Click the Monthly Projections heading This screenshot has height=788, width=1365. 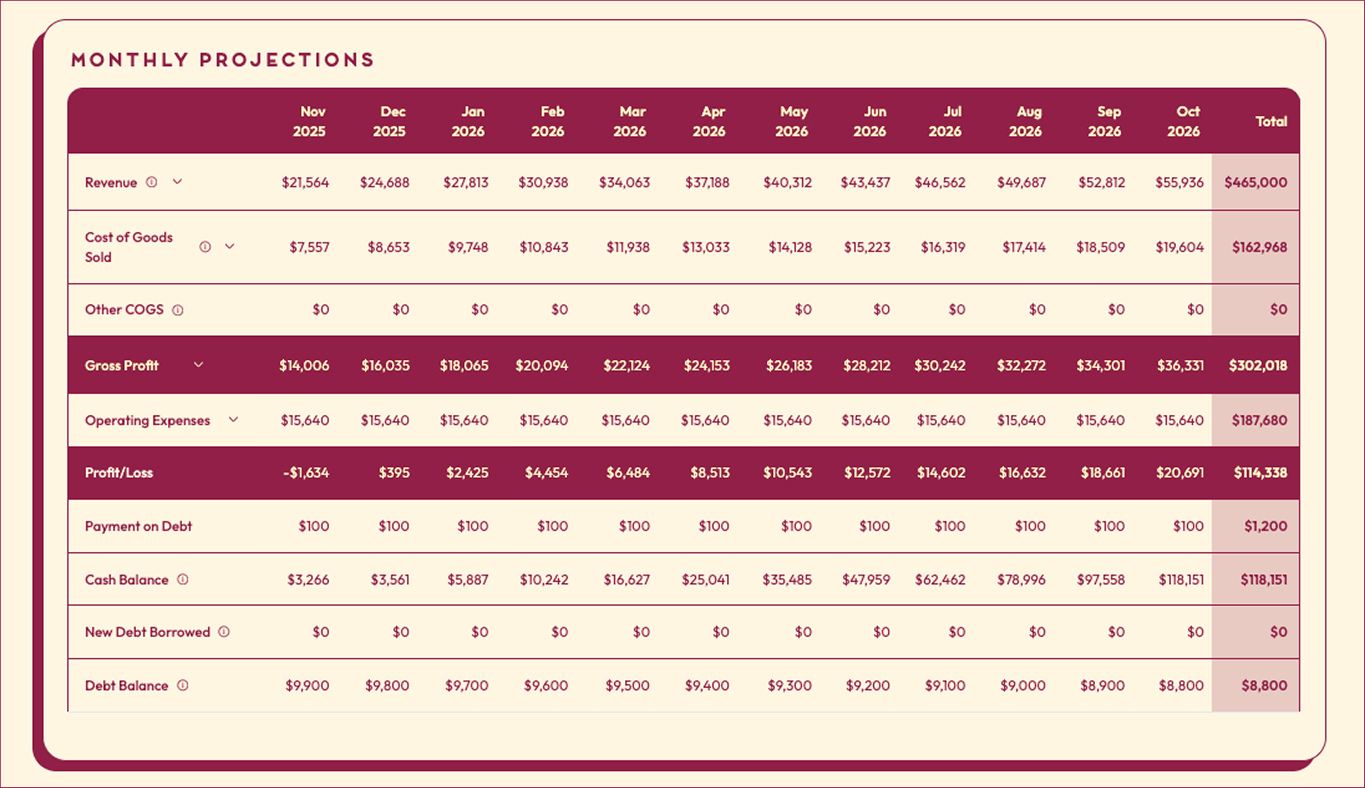point(223,60)
